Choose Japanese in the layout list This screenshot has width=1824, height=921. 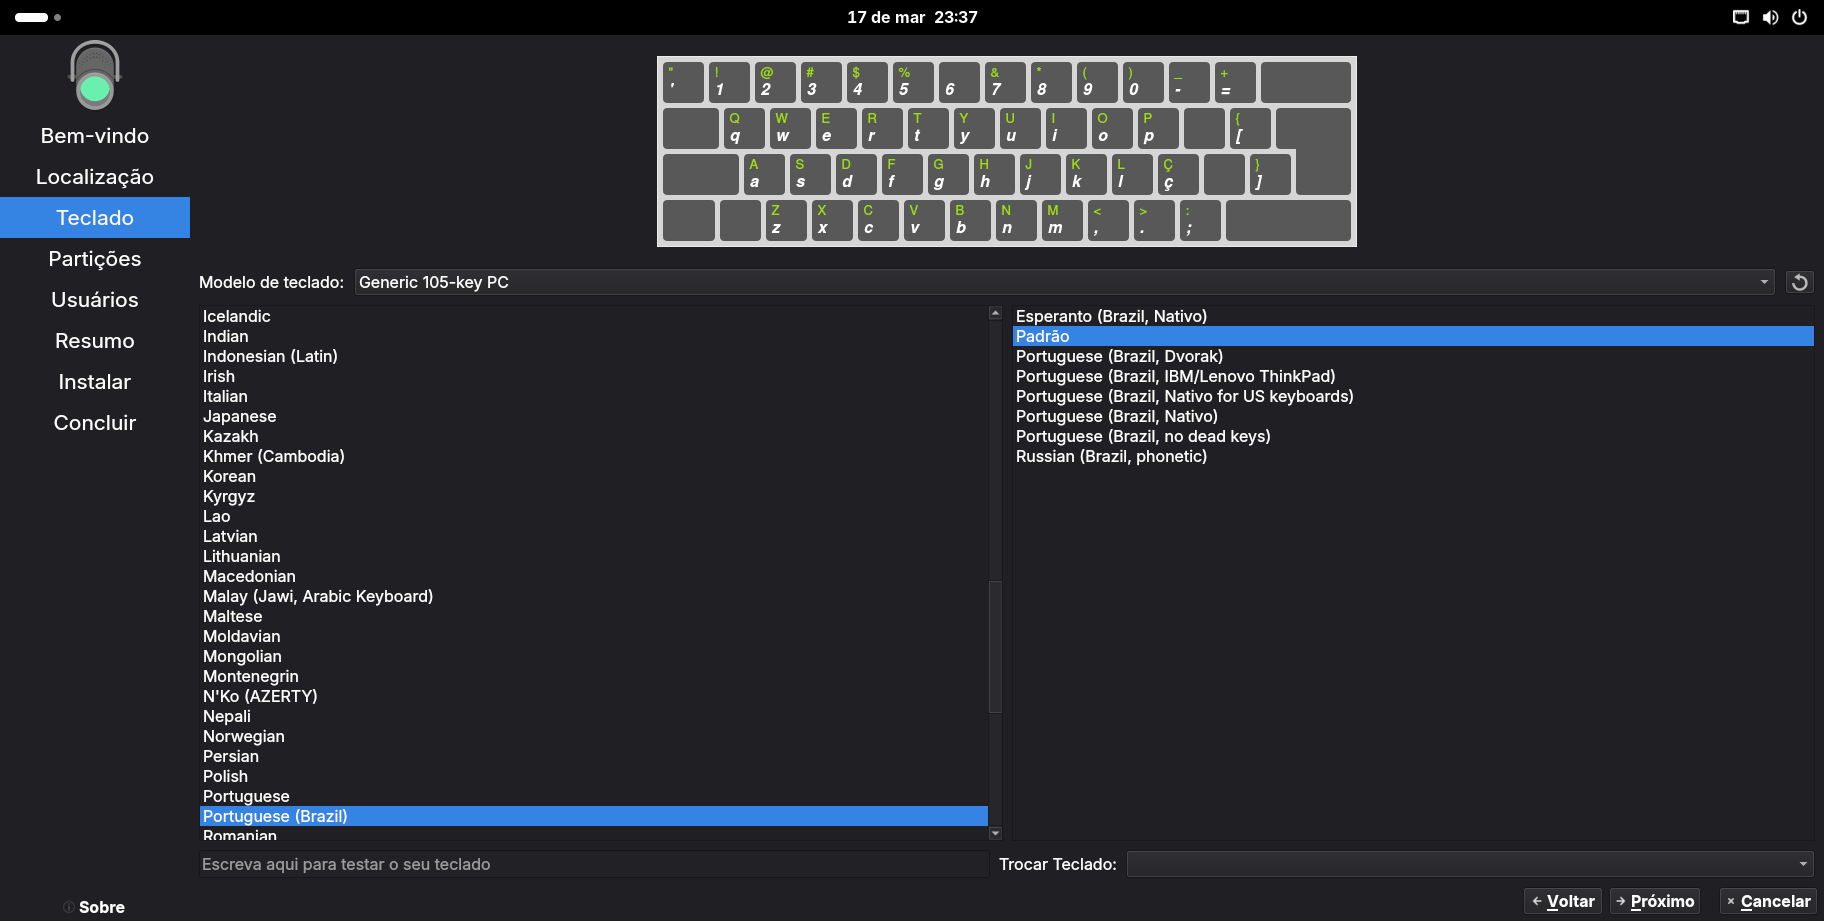coord(240,416)
